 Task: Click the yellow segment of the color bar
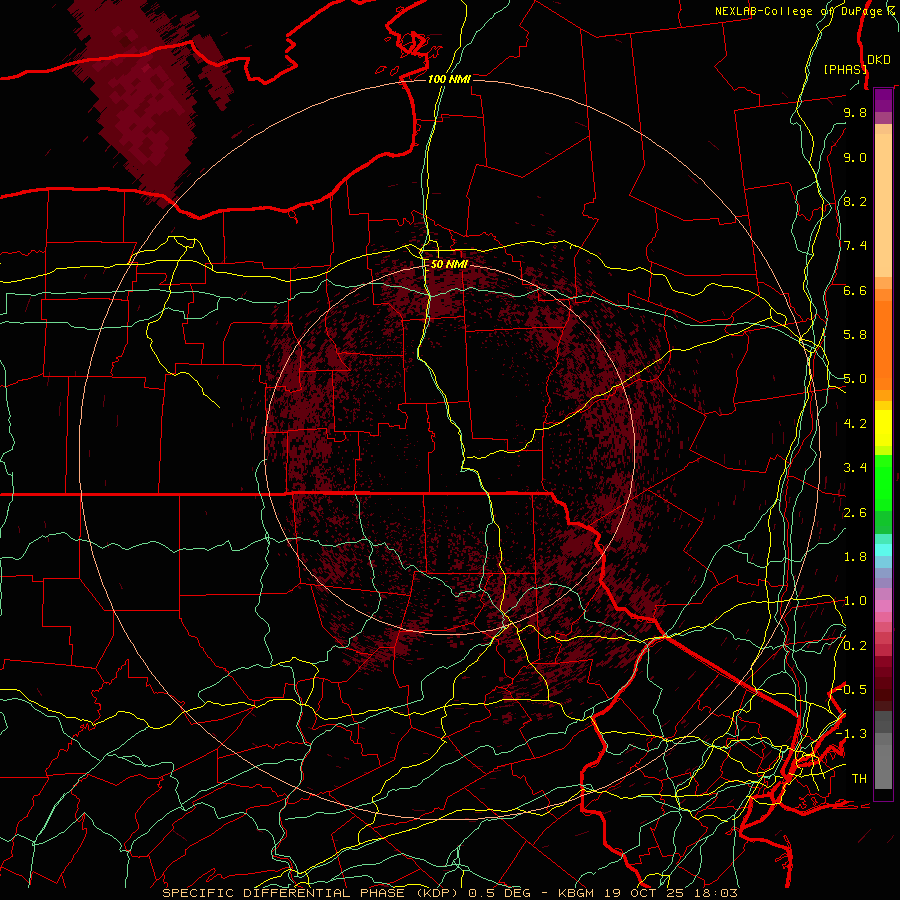883,427
